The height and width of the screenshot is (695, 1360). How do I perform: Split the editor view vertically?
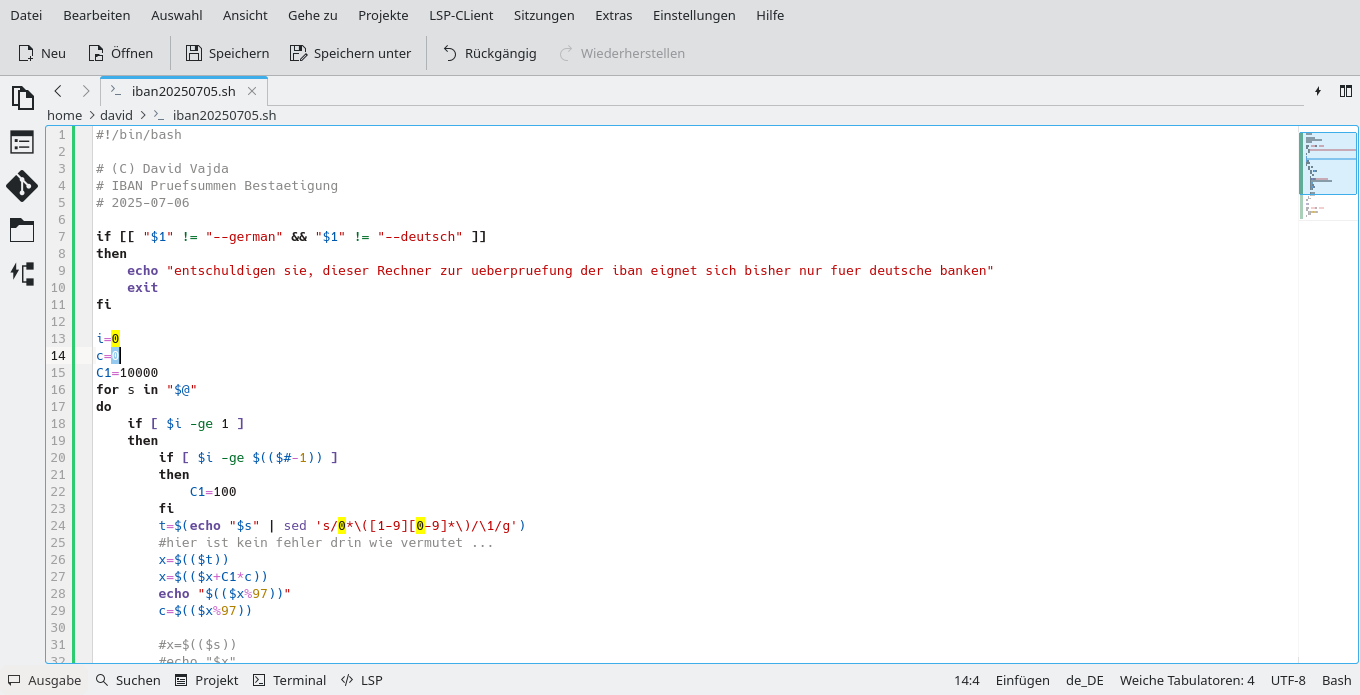tap(1346, 90)
